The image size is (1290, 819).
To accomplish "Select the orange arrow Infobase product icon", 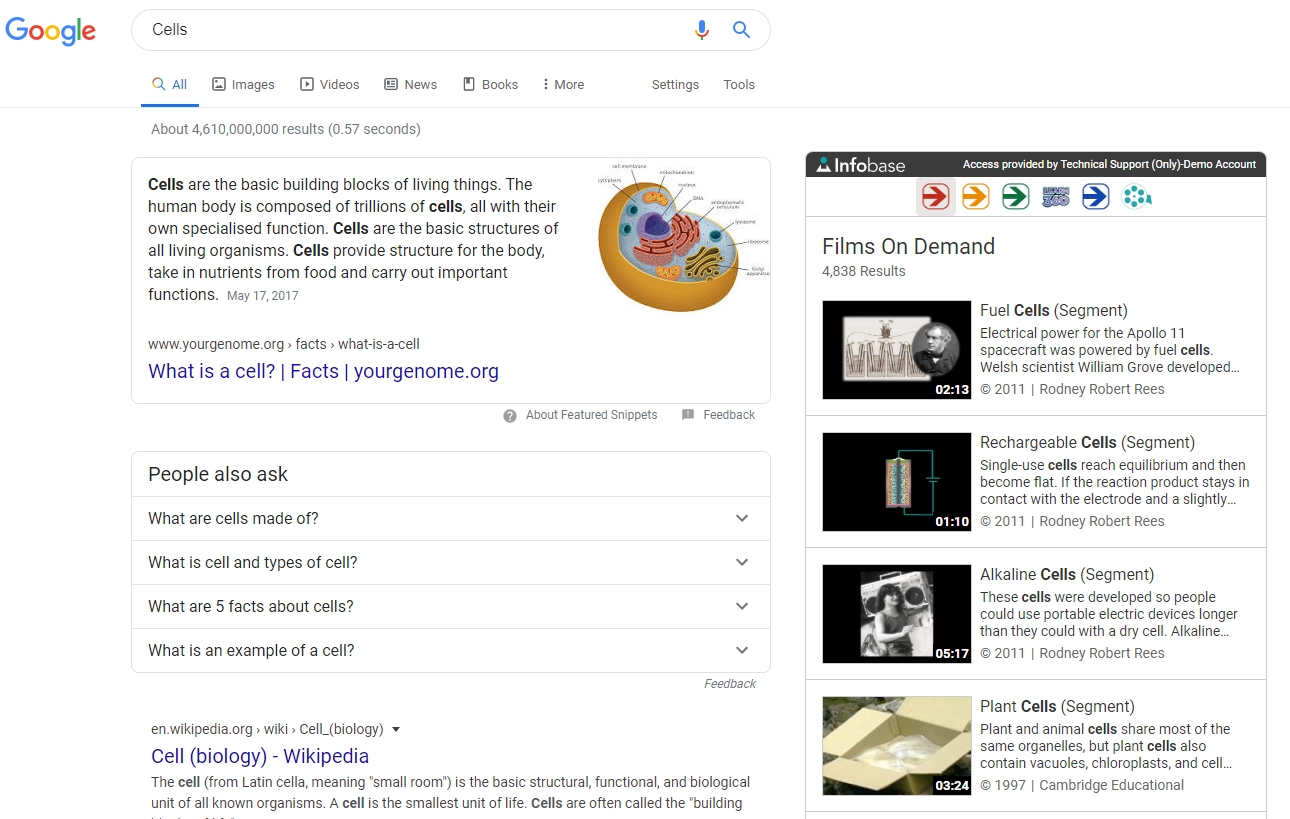I will click(x=975, y=196).
